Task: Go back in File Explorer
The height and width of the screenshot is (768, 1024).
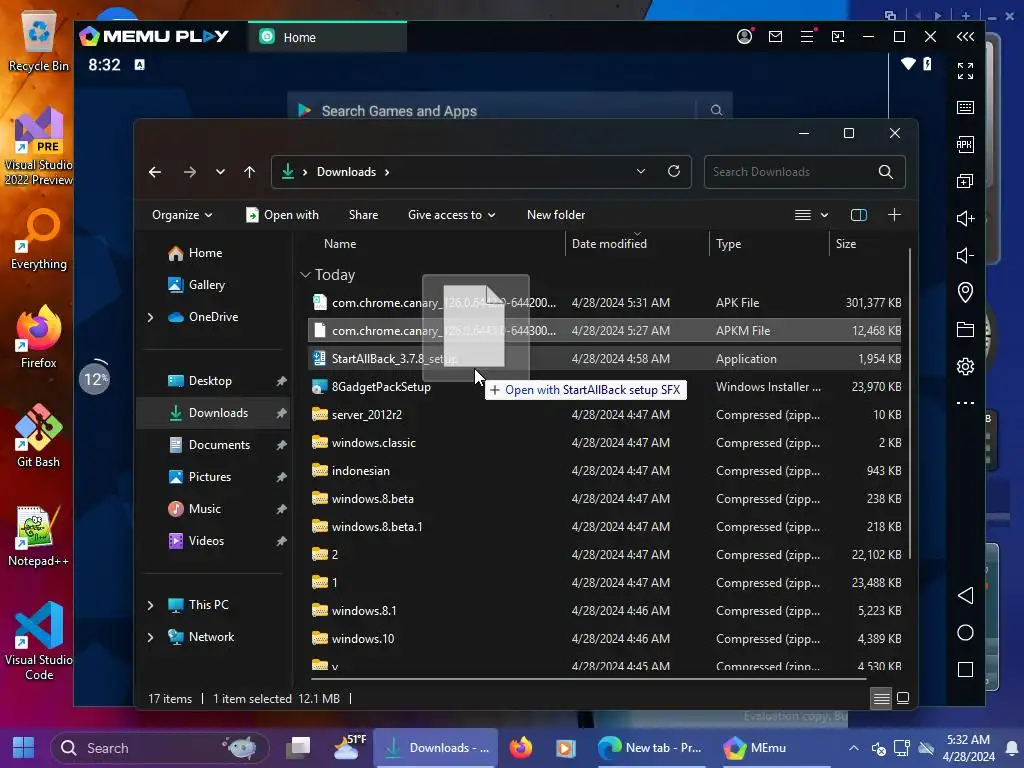Action: [155, 172]
